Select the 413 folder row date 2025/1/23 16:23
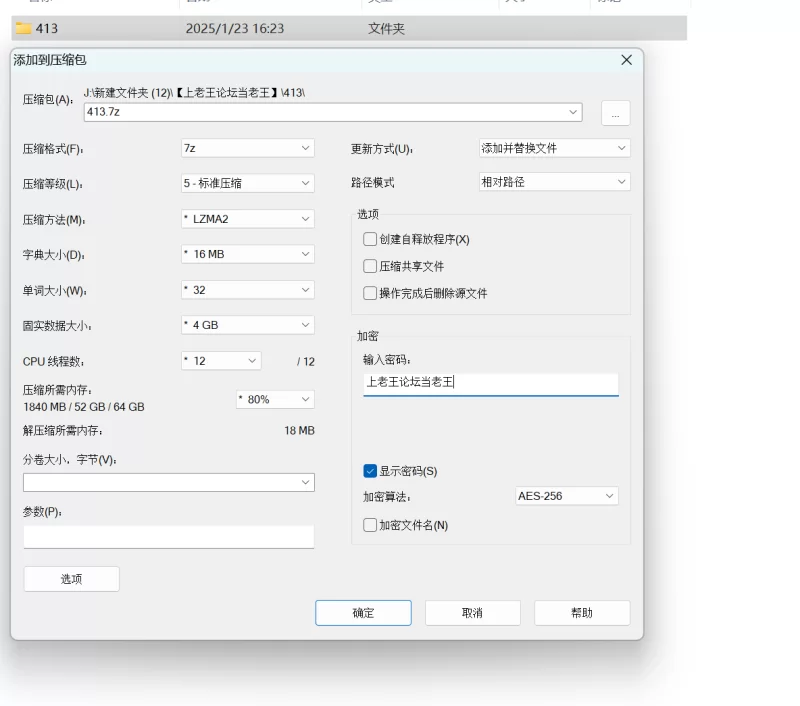 pyautogui.click(x=235, y=29)
